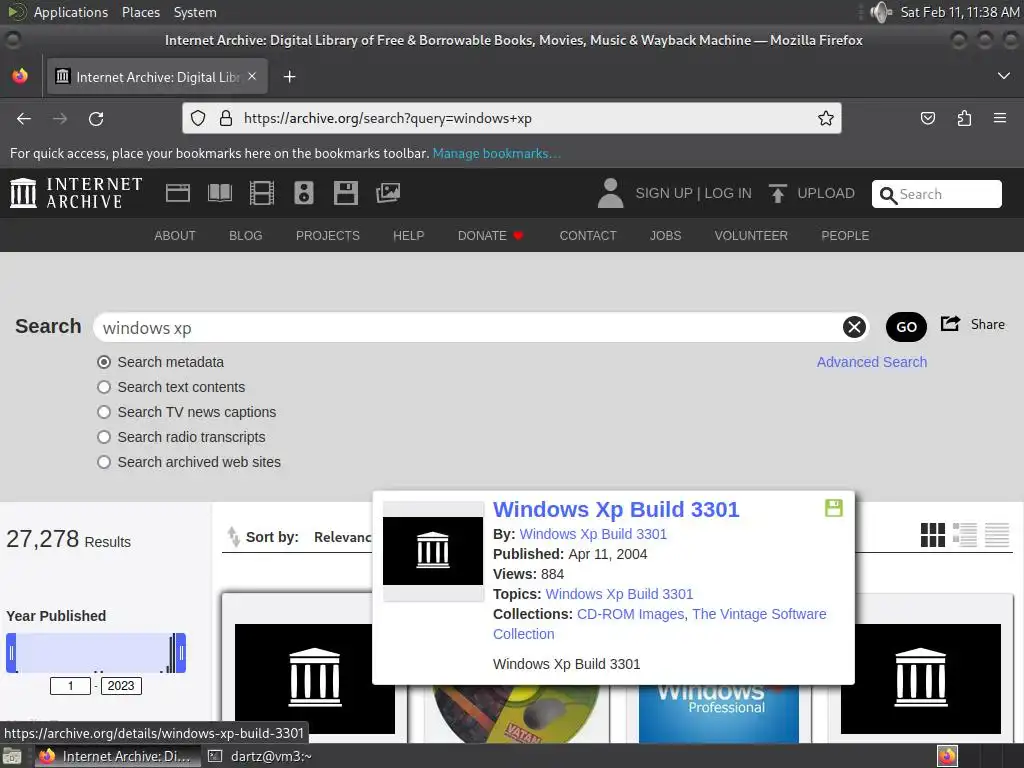Click the LOG IN link
The image size is (1024, 768).
(x=728, y=193)
